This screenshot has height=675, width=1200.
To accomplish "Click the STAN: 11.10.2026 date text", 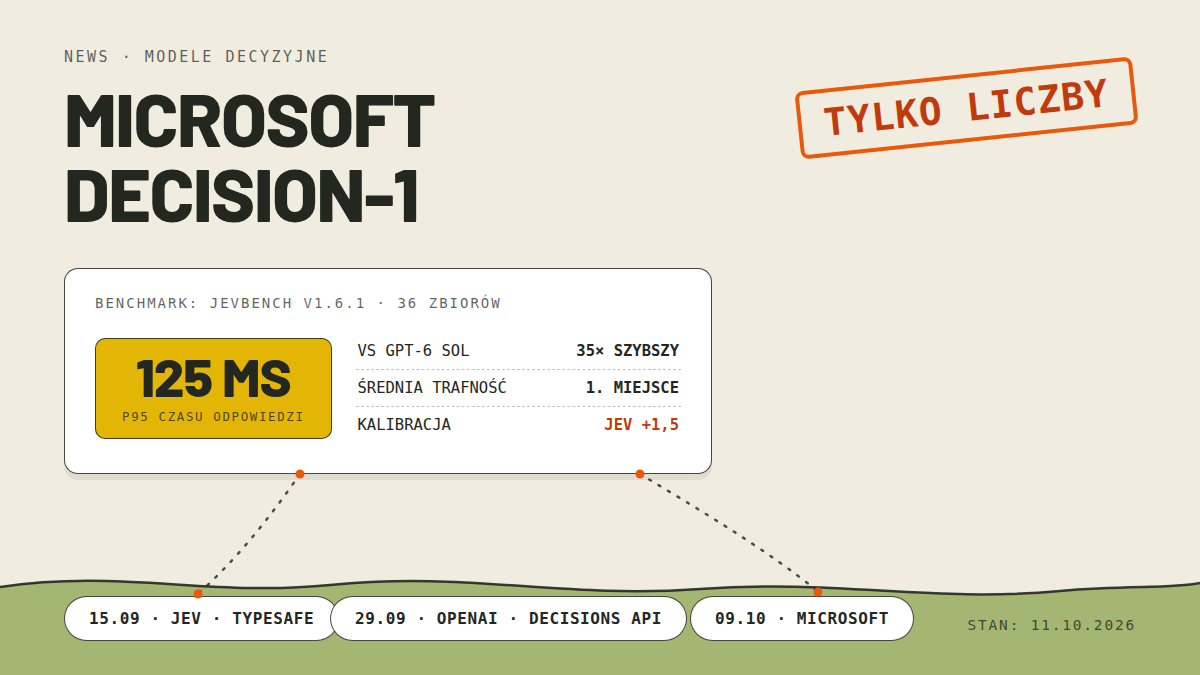I will tap(1051, 625).
